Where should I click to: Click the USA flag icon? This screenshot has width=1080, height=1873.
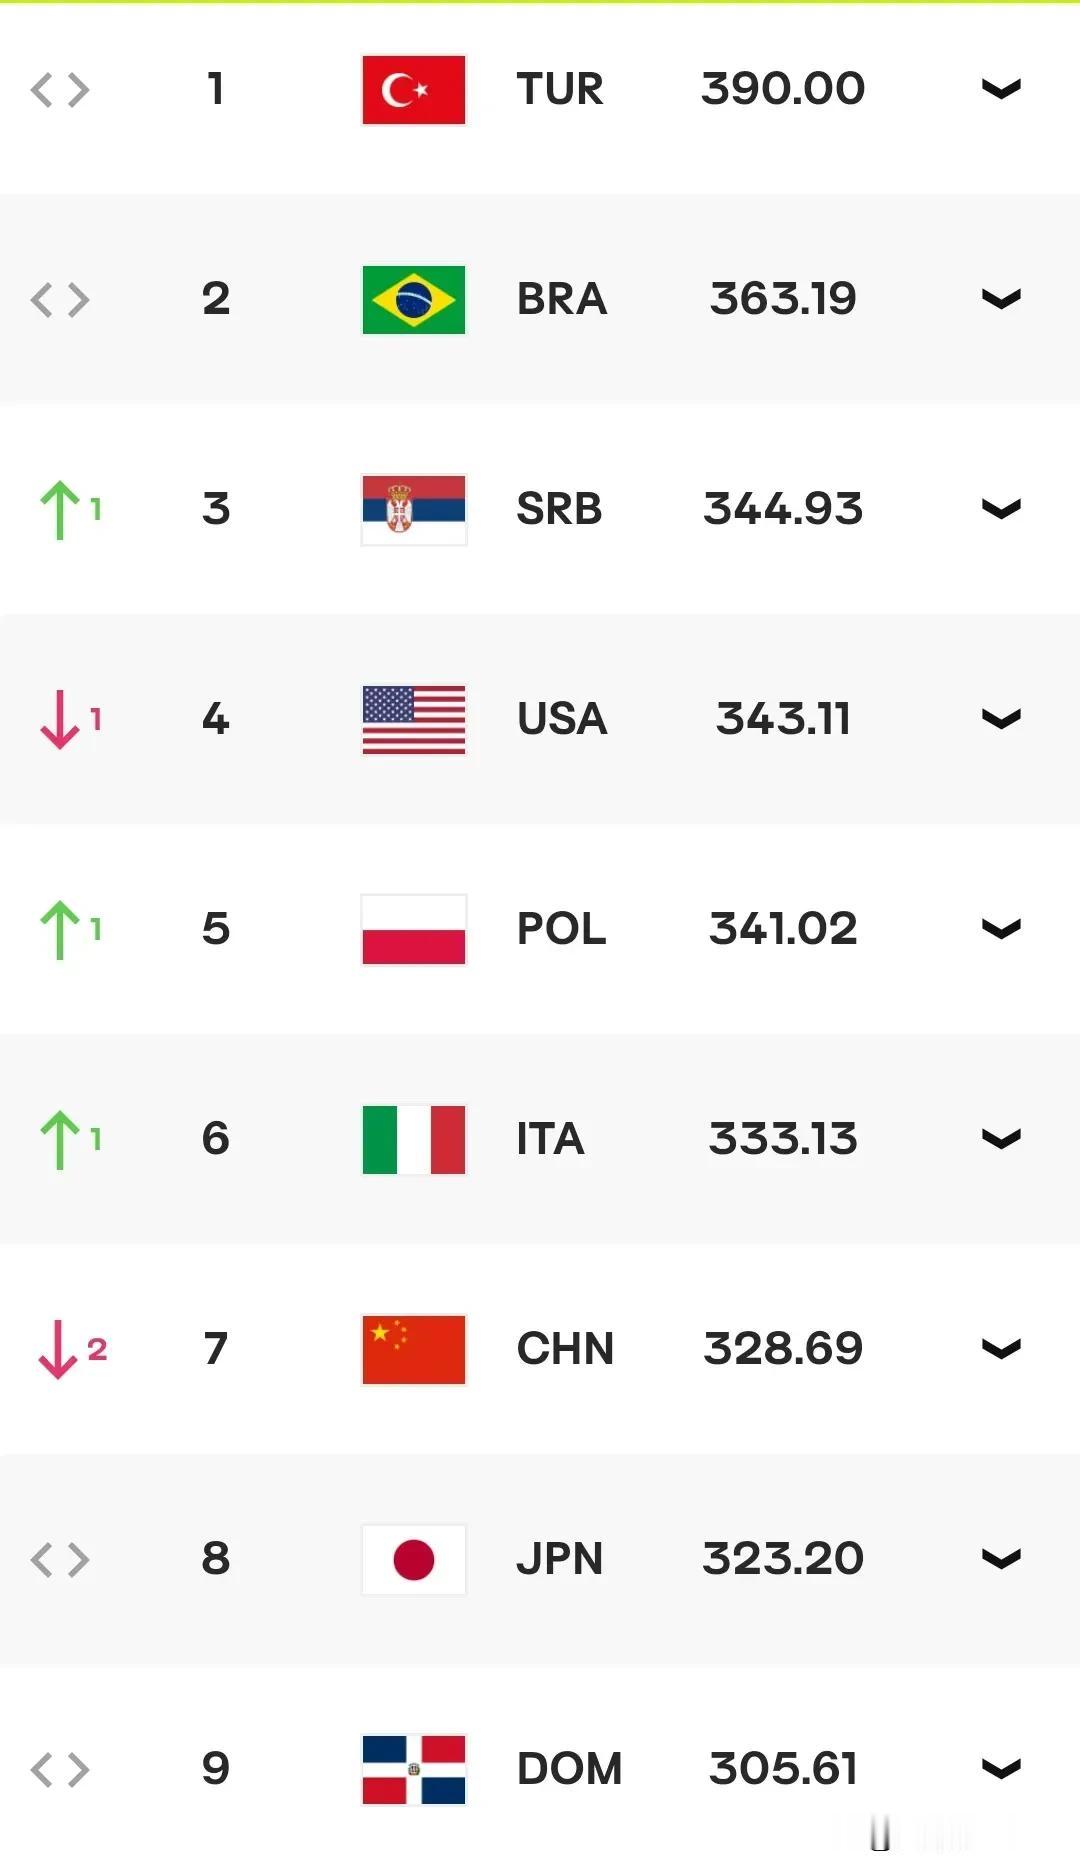[413, 720]
